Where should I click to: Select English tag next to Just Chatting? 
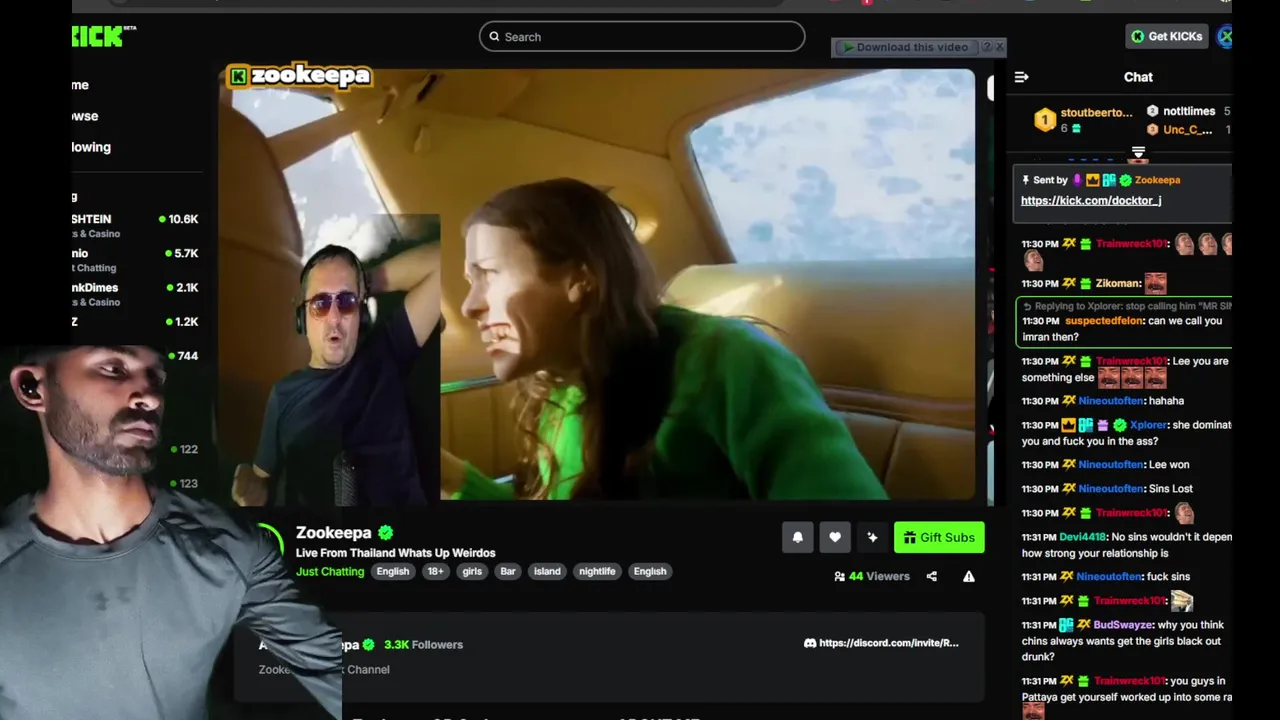tap(393, 572)
